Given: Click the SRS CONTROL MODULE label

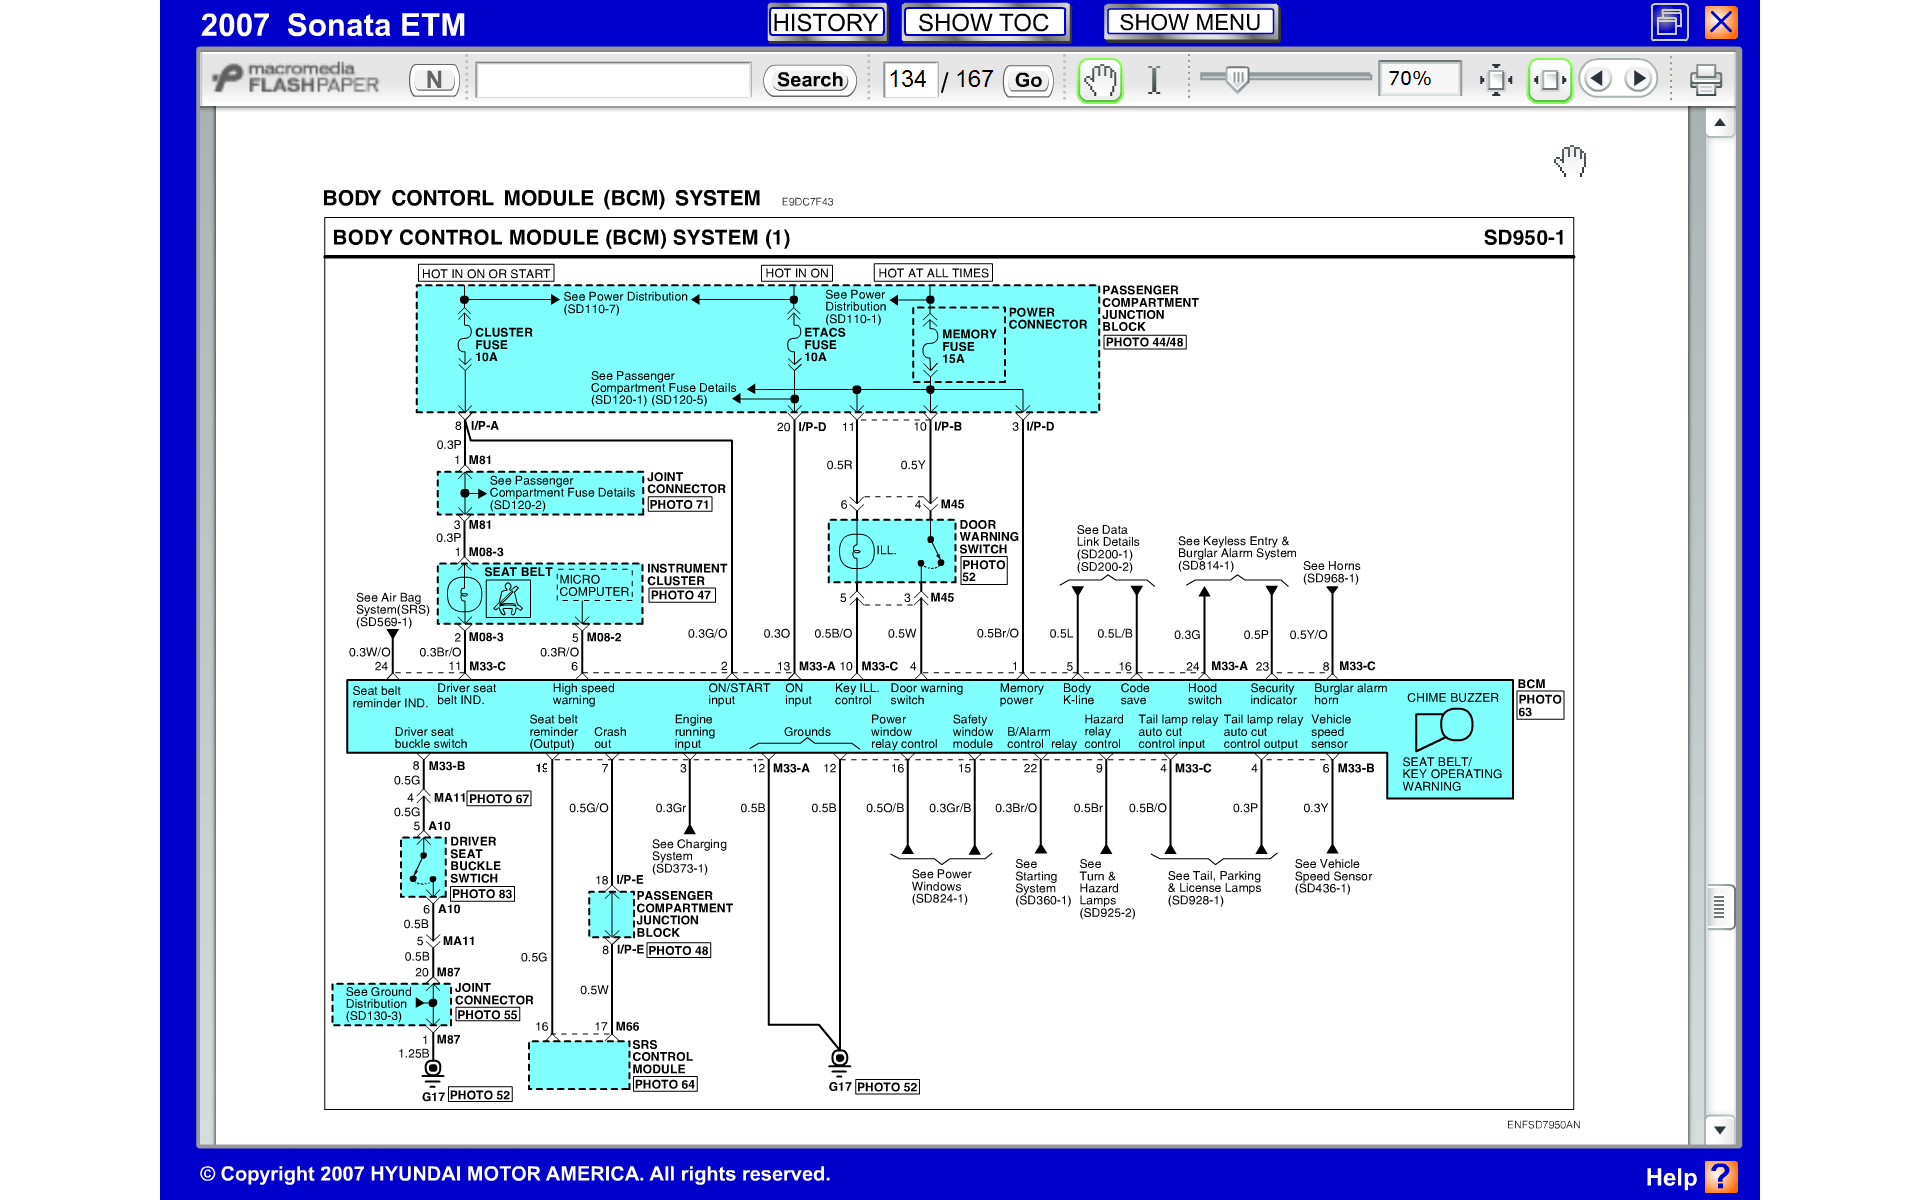Looking at the screenshot, I should 661,1057.
